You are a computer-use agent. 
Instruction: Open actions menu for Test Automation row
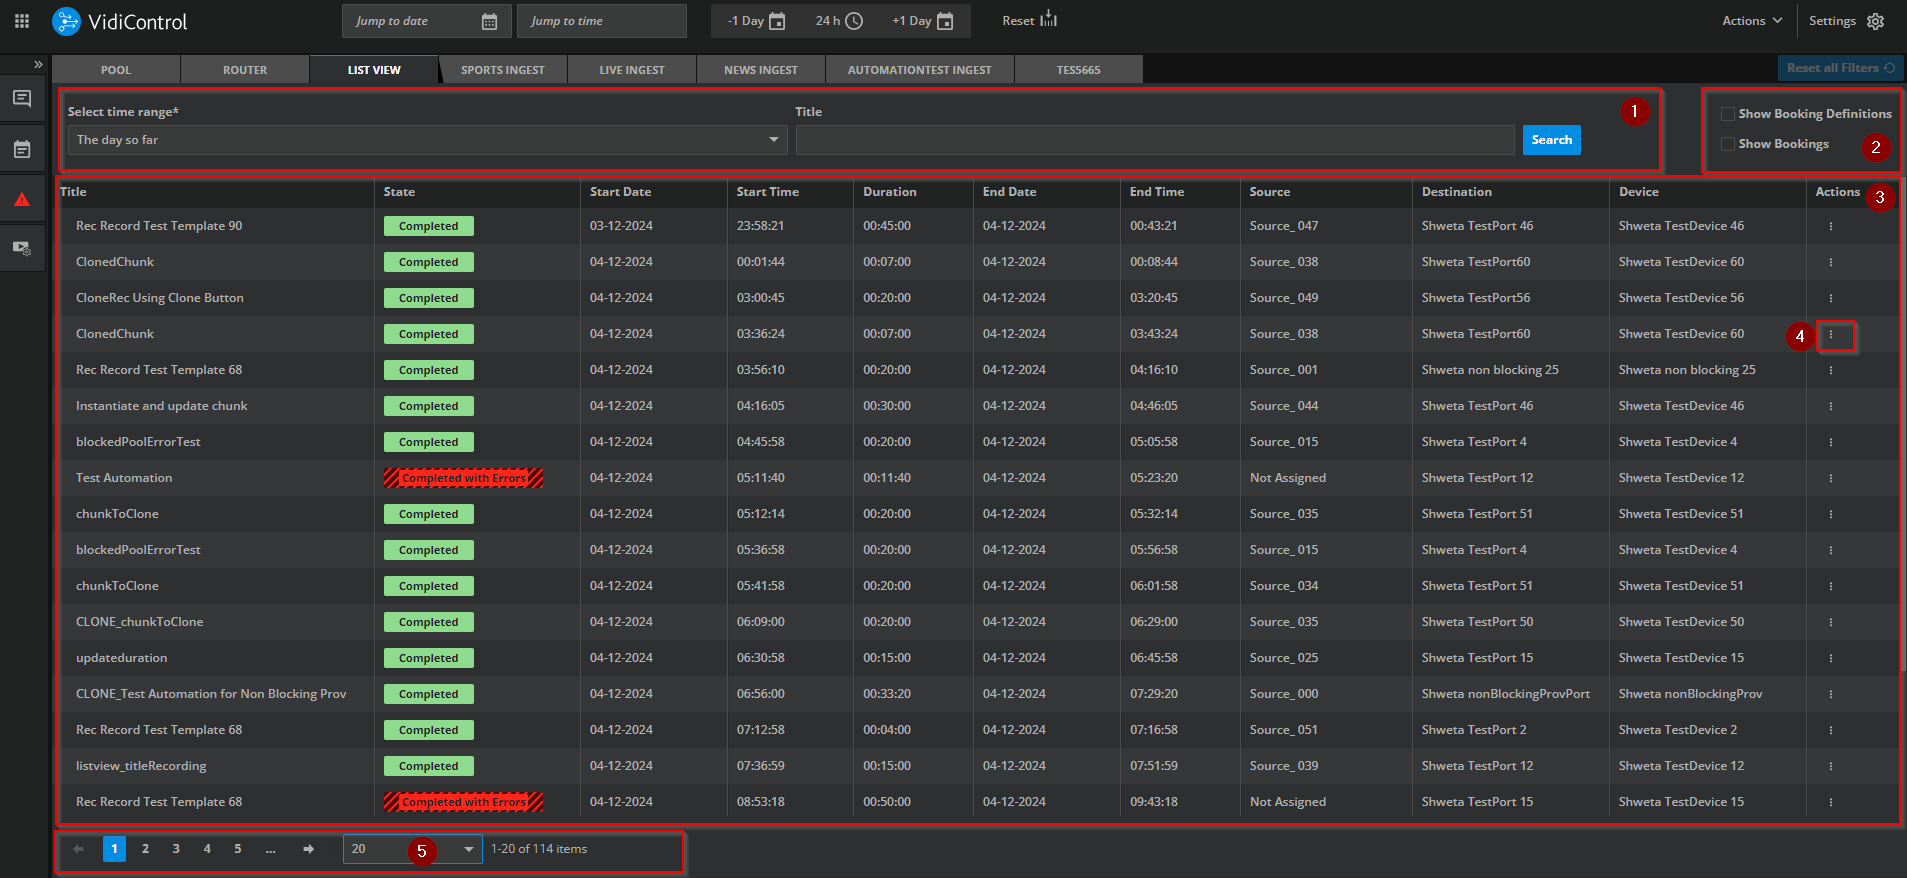pyautogui.click(x=1830, y=478)
